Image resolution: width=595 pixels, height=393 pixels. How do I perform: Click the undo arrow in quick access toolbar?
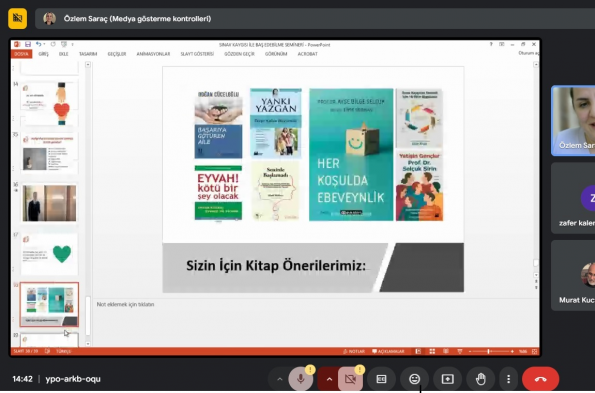(38, 44)
